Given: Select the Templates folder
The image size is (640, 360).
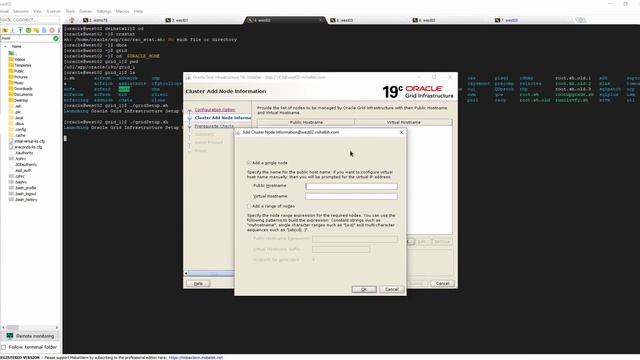Looking at the screenshot, I should point(20,65).
